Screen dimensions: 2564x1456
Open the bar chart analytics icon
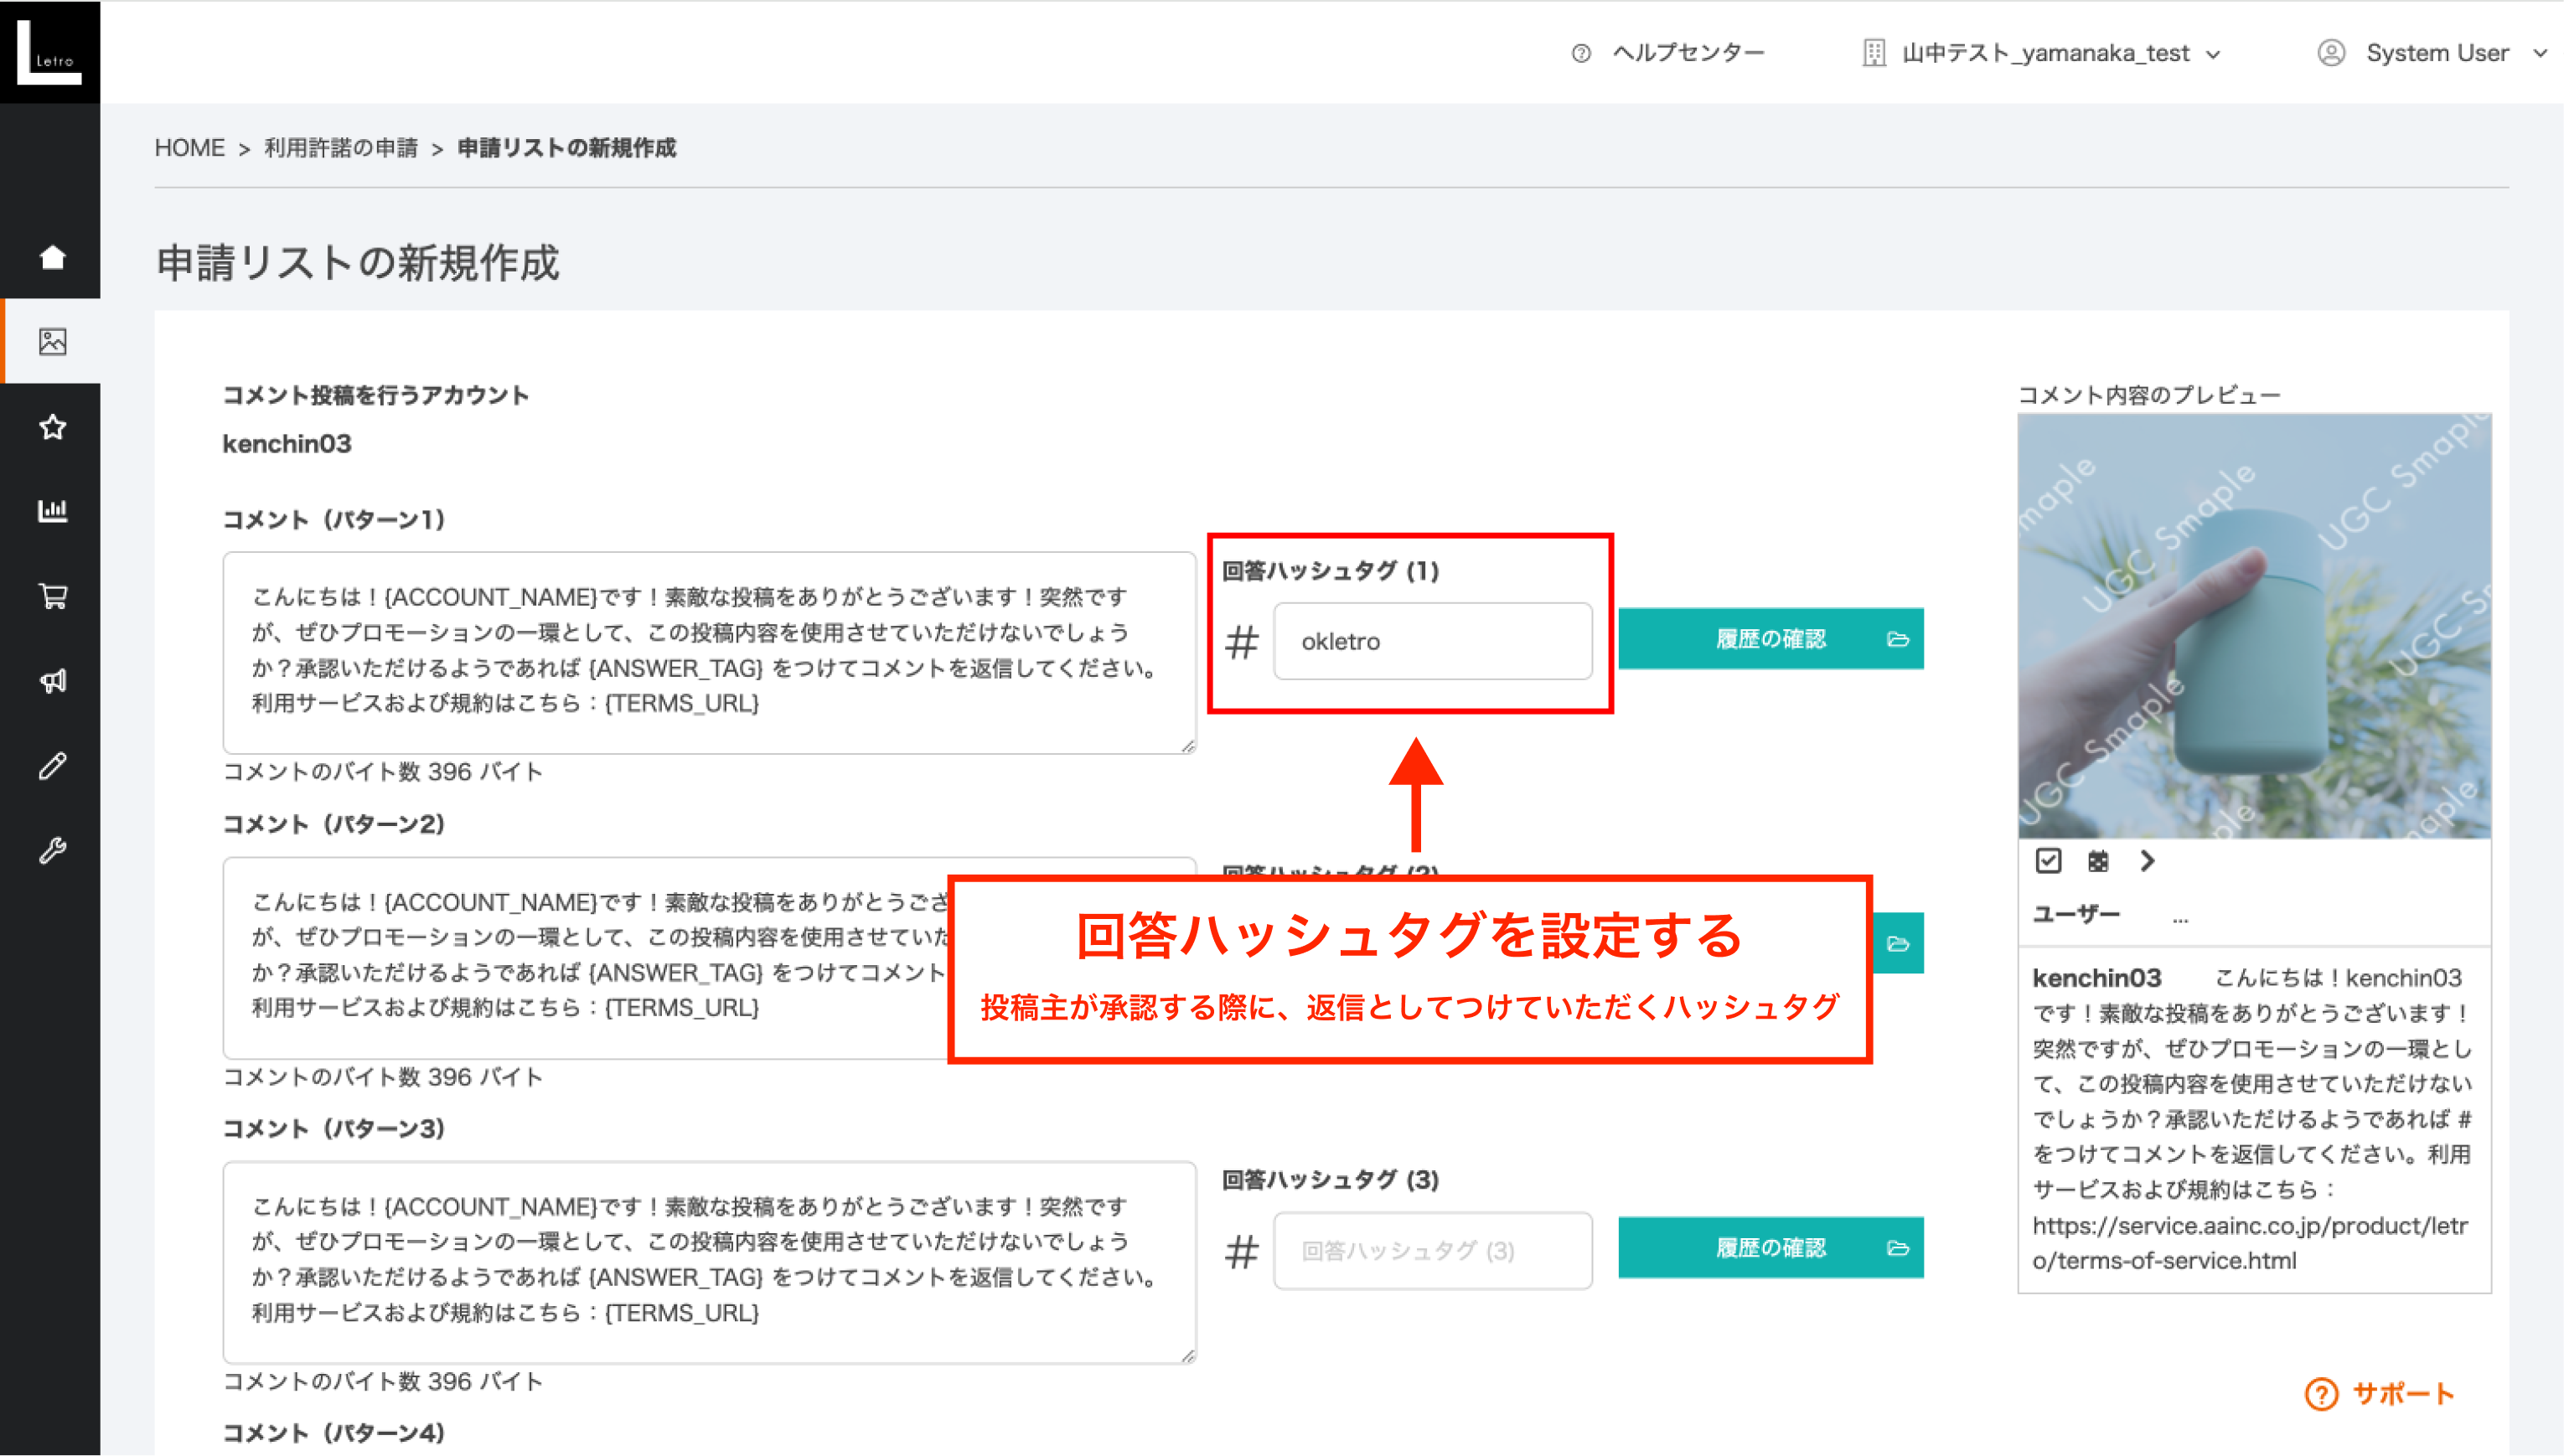pos(52,511)
